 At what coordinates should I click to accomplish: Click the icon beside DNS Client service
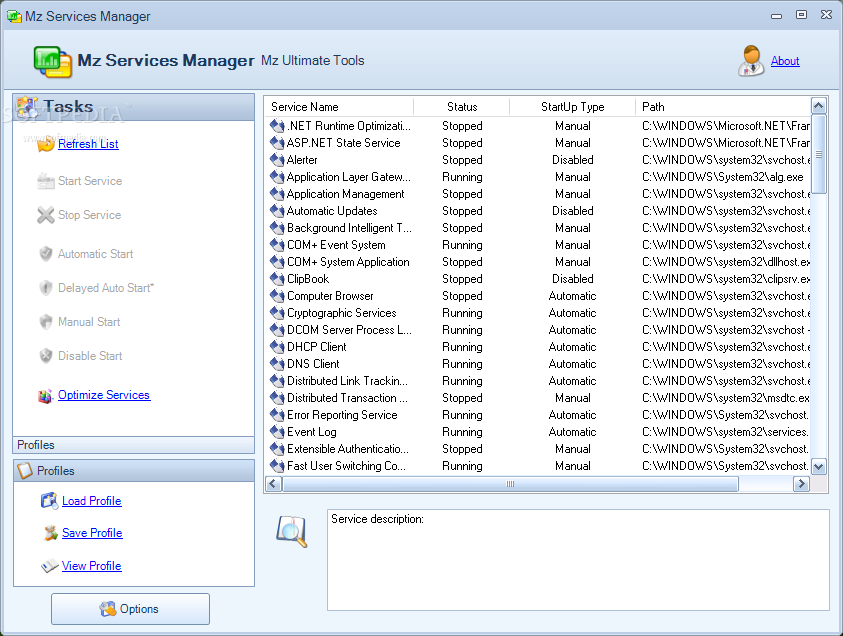click(x=277, y=364)
